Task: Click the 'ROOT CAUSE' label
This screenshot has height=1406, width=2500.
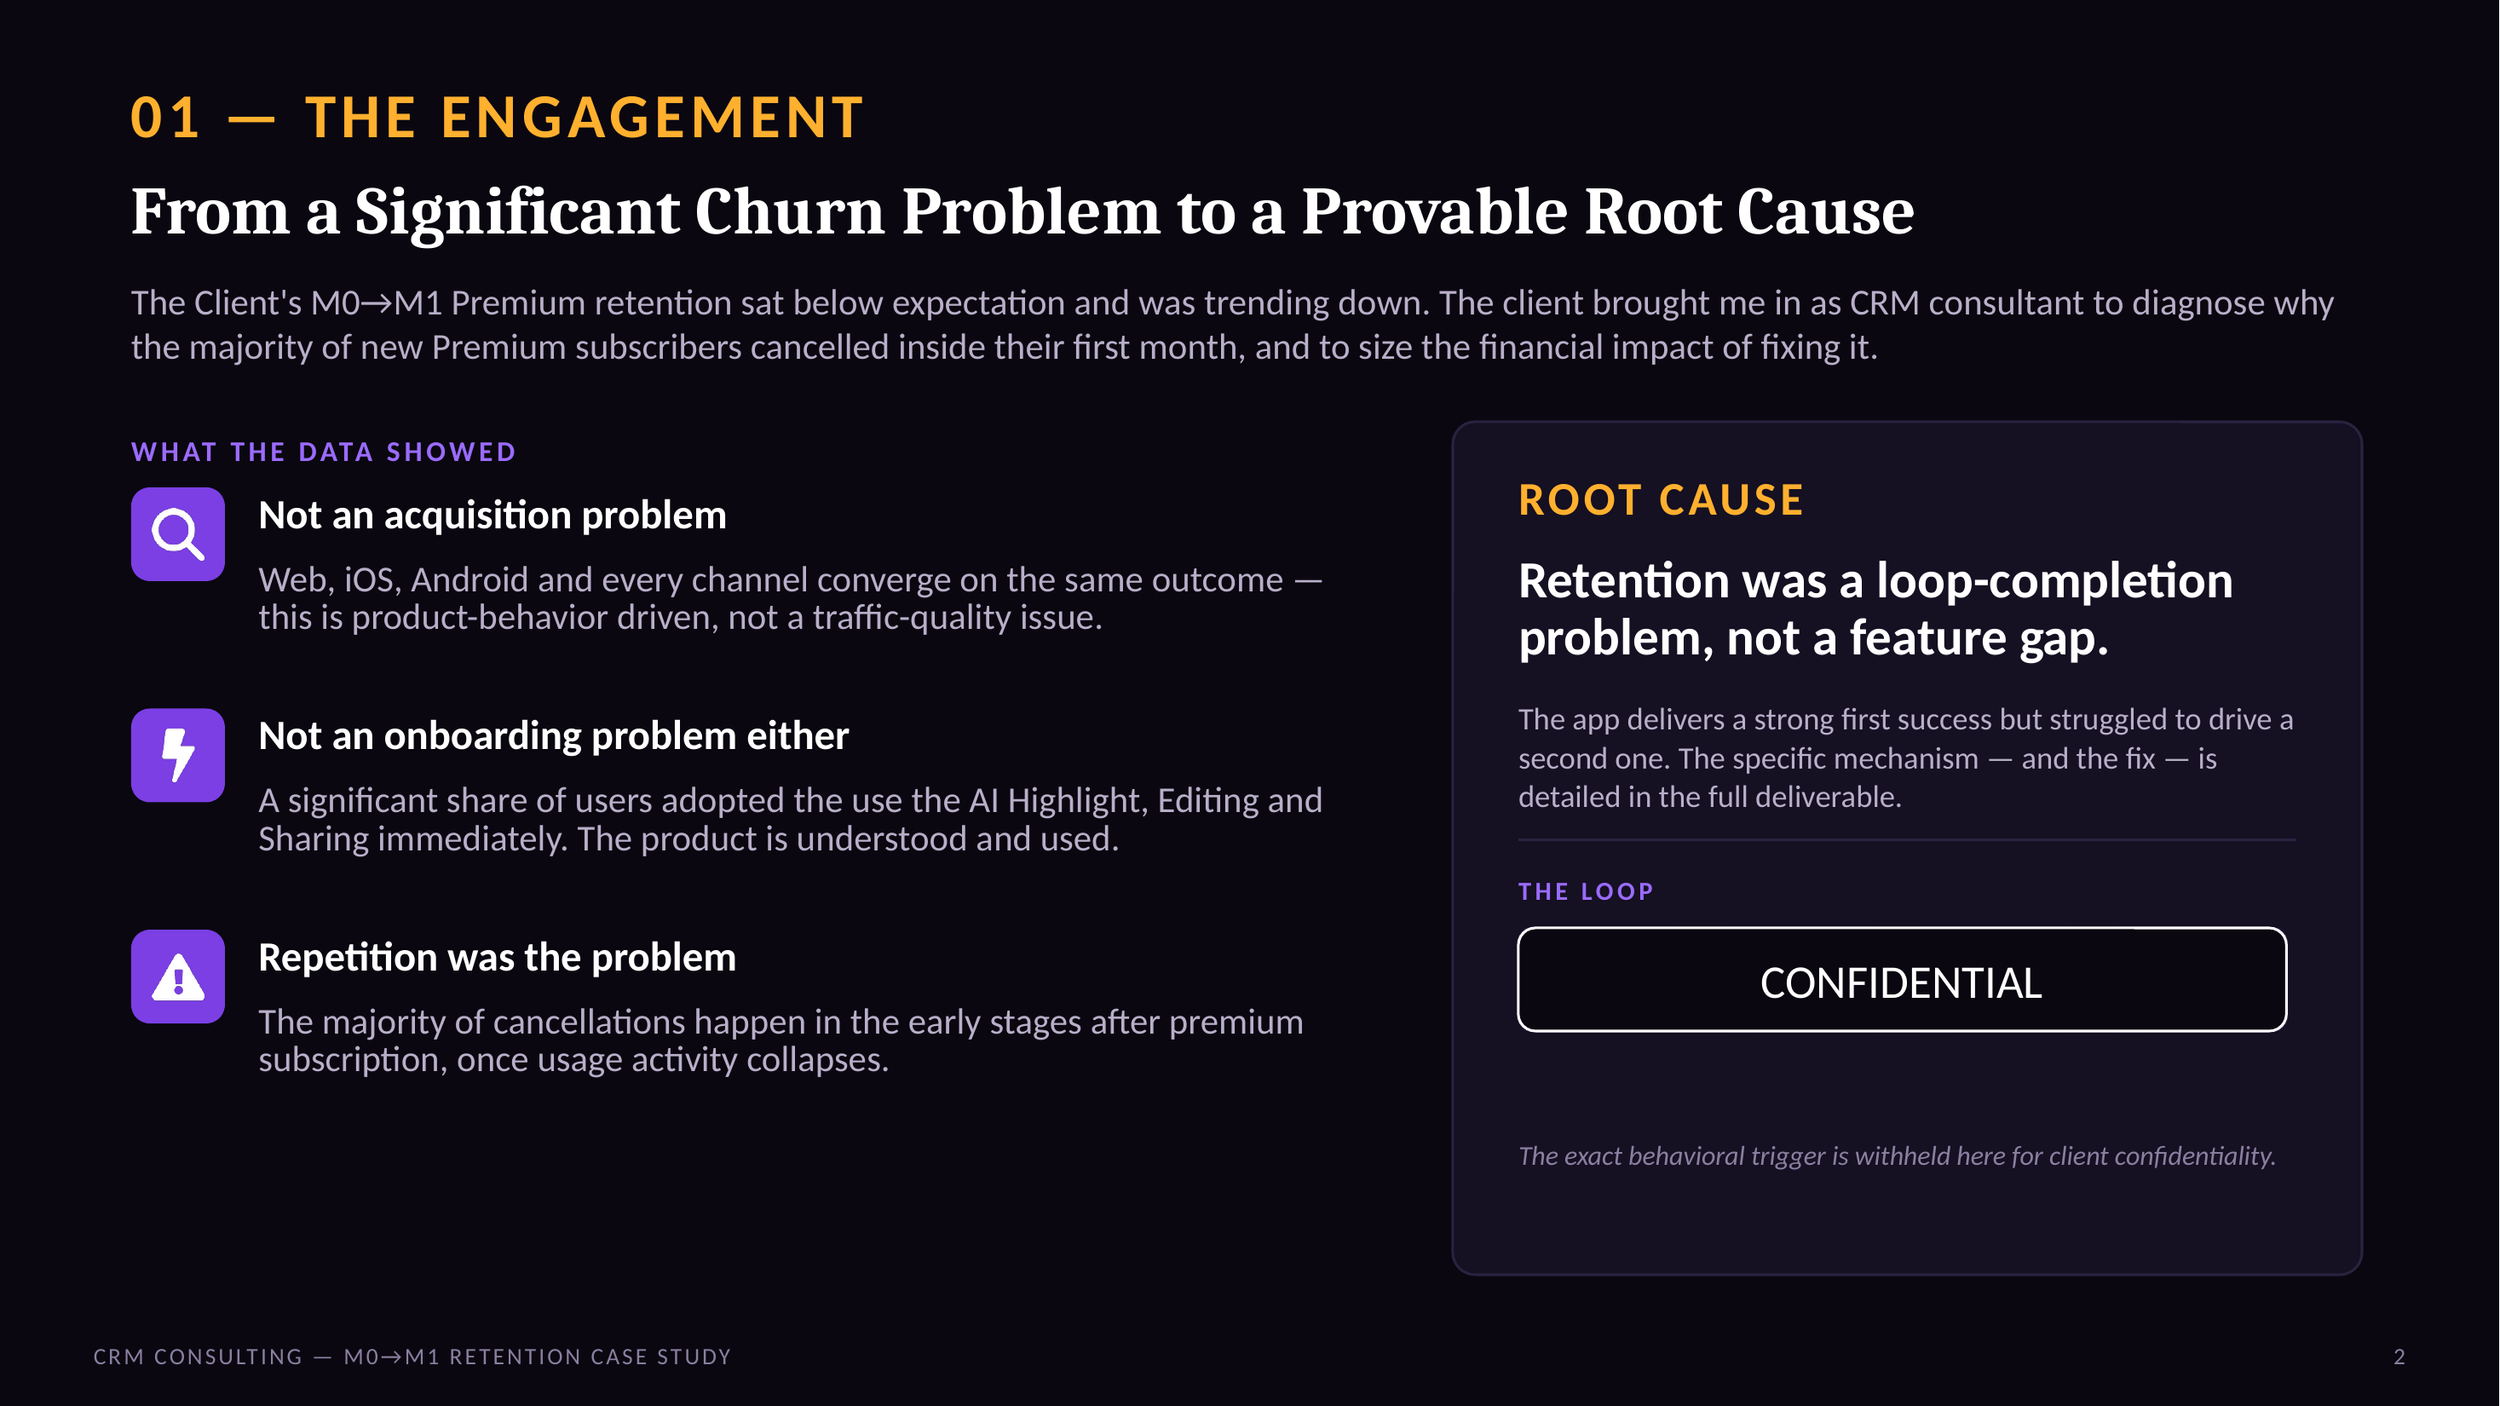Action: coord(1661,500)
